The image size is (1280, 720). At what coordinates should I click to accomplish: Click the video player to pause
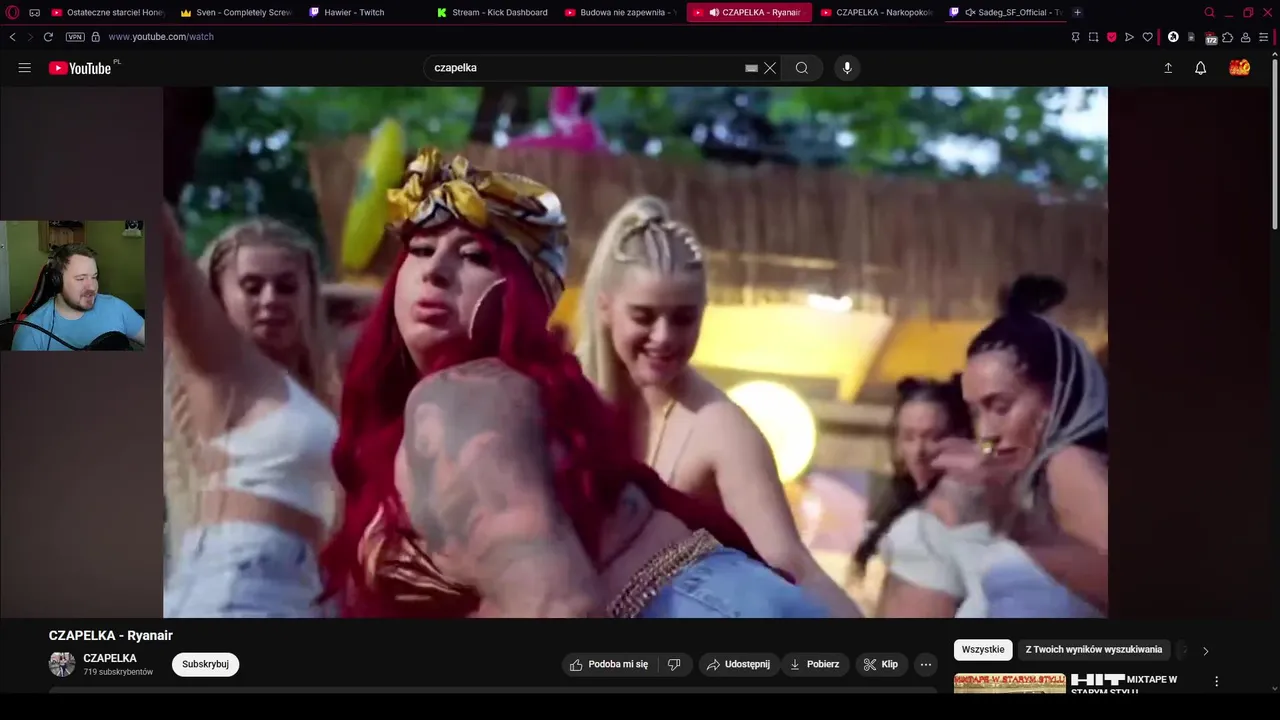pyautogui.click(x=635, y=352)
